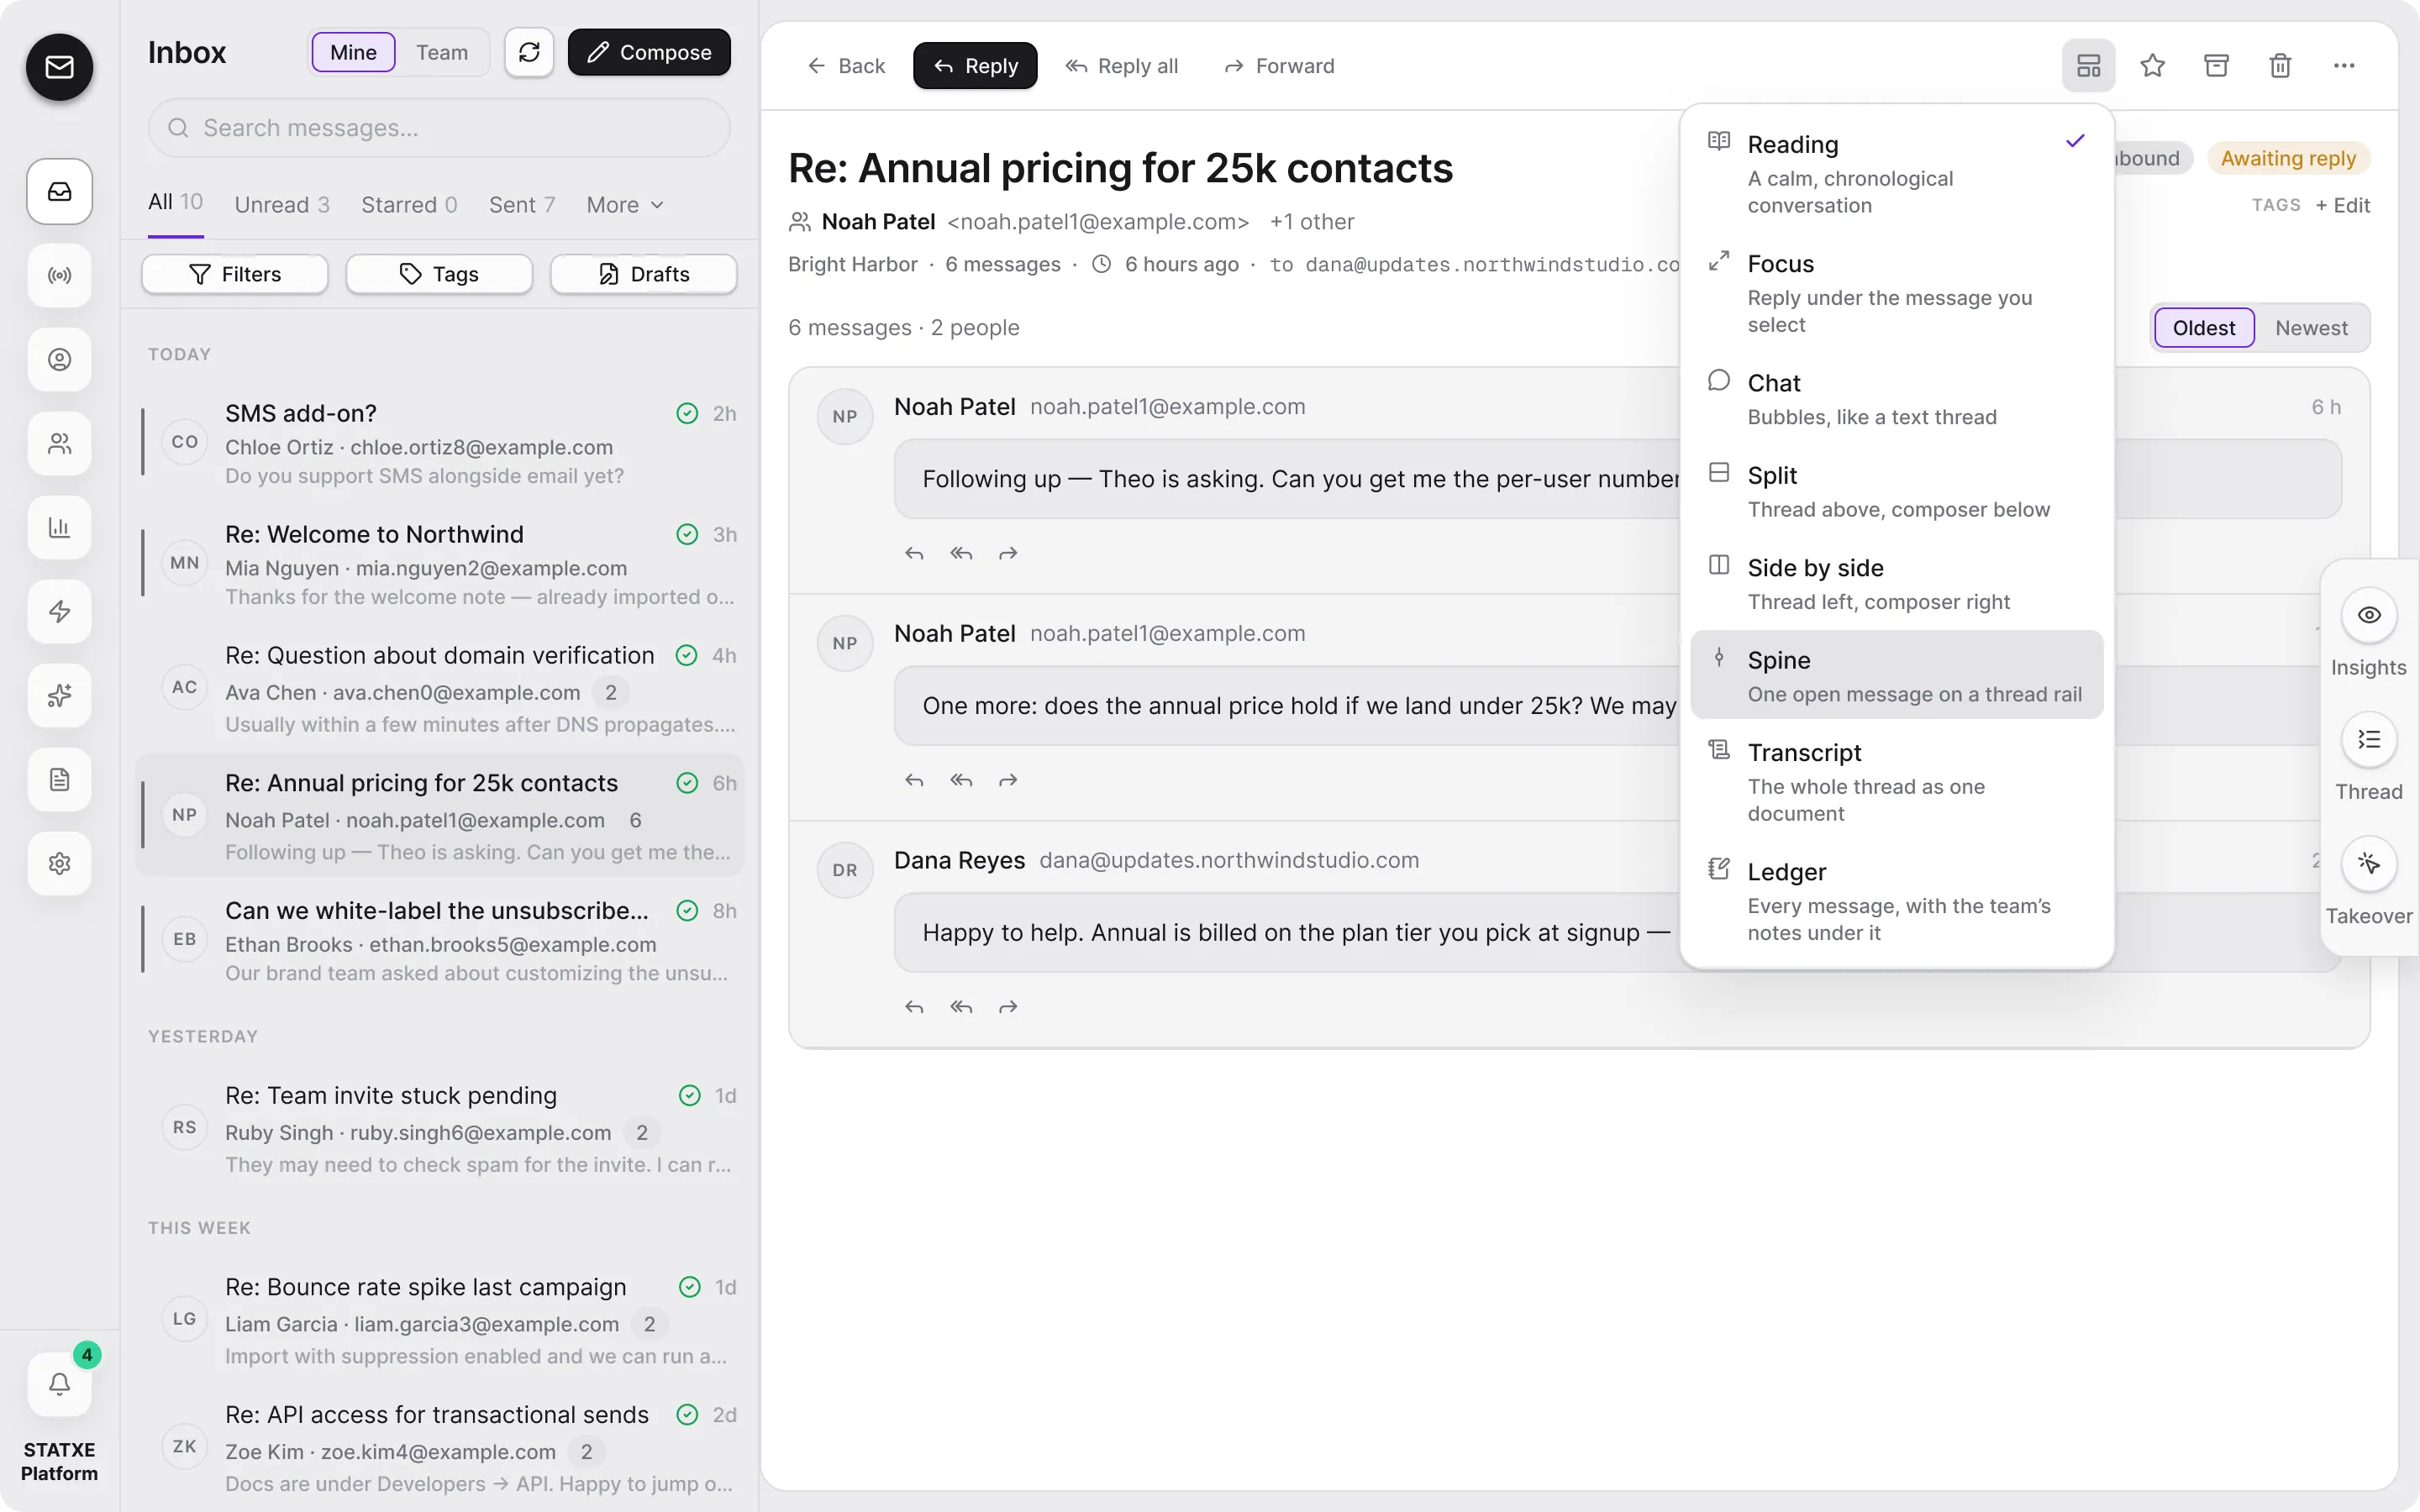Open the Insights eye panel
Screen dimensions: 2420x1512
pos(2368,615)
